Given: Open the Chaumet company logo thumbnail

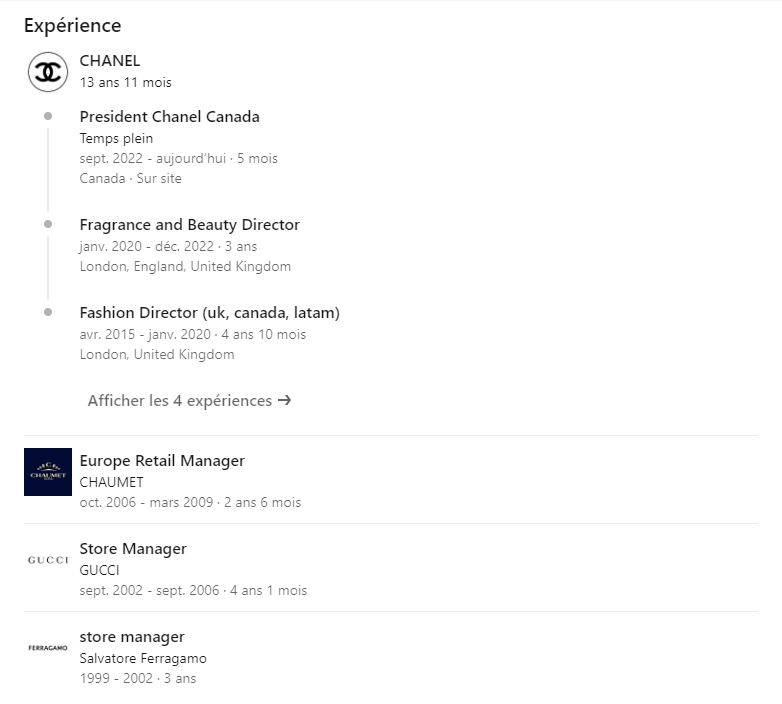Looking at the screenshot, I should 48,472.
